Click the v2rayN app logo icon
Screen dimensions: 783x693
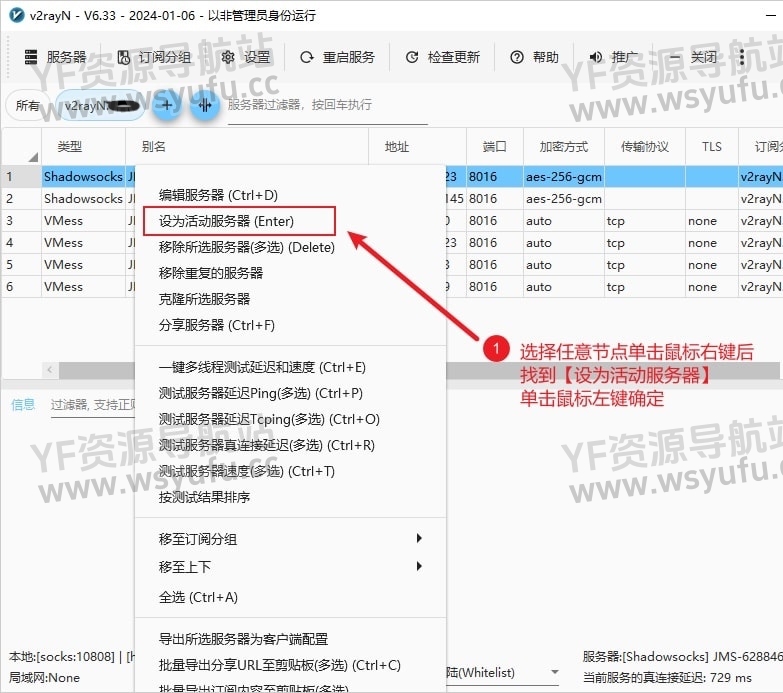pos(16,15)
